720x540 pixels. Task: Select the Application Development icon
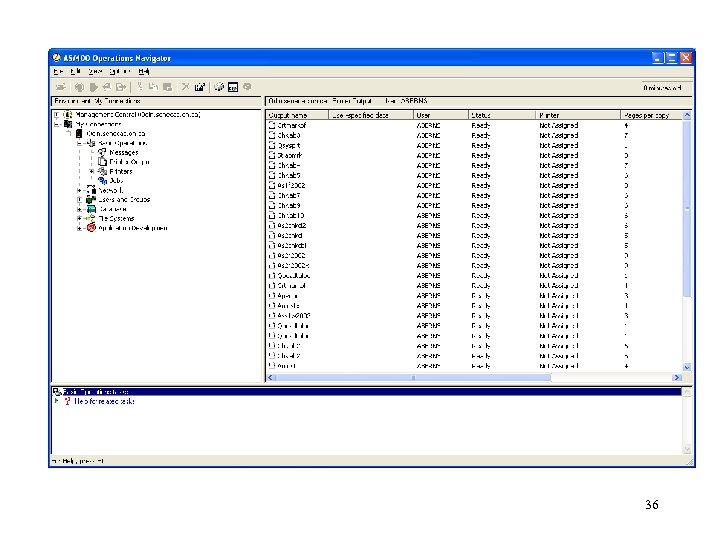coord(91,228)
